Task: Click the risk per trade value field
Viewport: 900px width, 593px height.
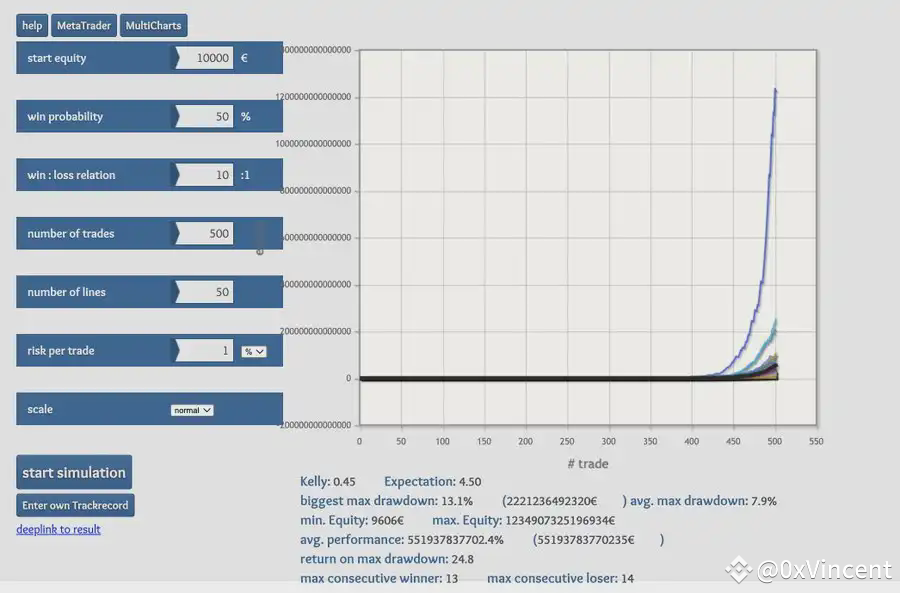Action: tap(204, 351)
